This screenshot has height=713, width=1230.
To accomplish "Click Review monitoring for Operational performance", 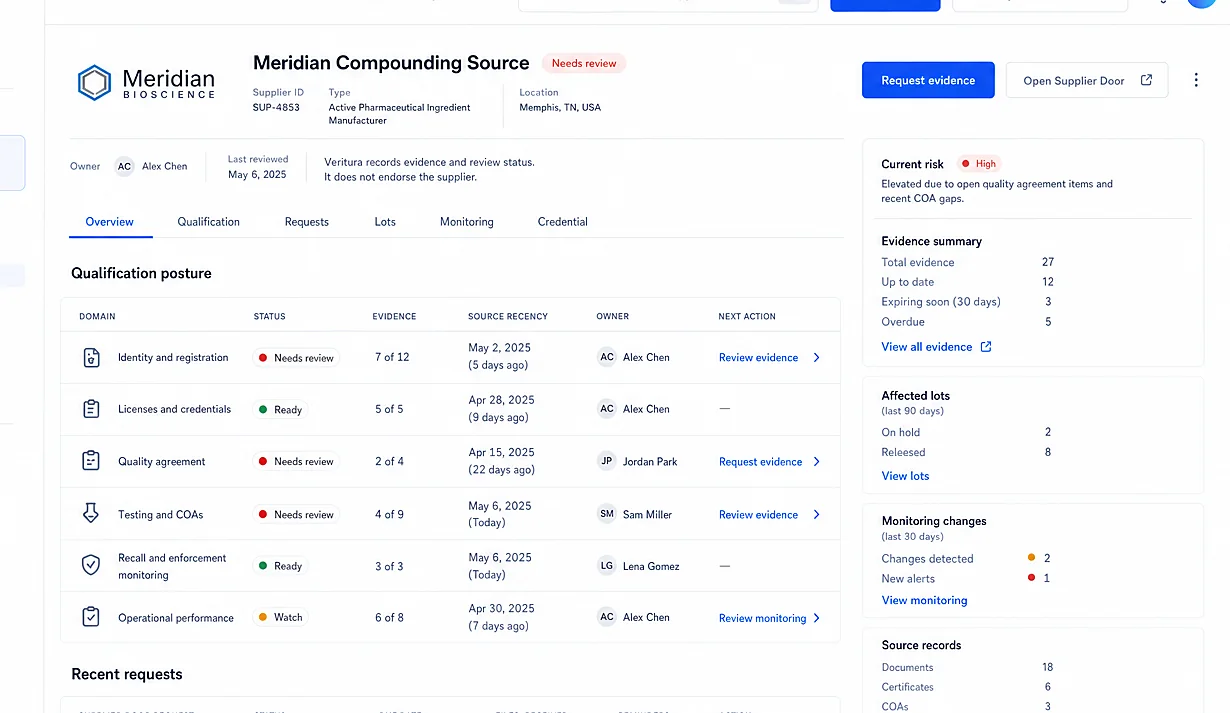I will pyautogui.click(x=762, y=618).
